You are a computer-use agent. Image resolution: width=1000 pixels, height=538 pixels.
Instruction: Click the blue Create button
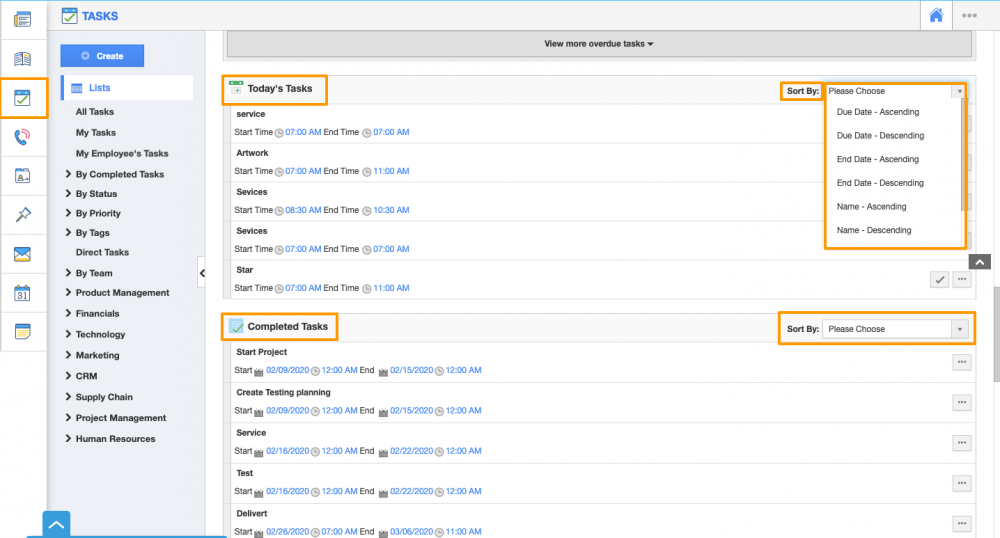pos(102,56)
